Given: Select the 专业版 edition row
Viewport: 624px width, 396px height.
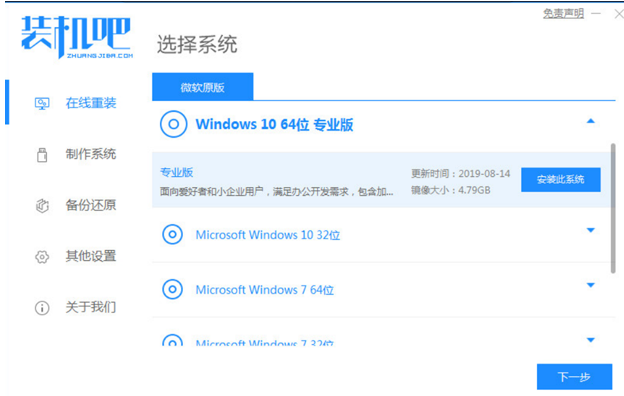Looking at the screenshot, I should [x=381, y=180].
